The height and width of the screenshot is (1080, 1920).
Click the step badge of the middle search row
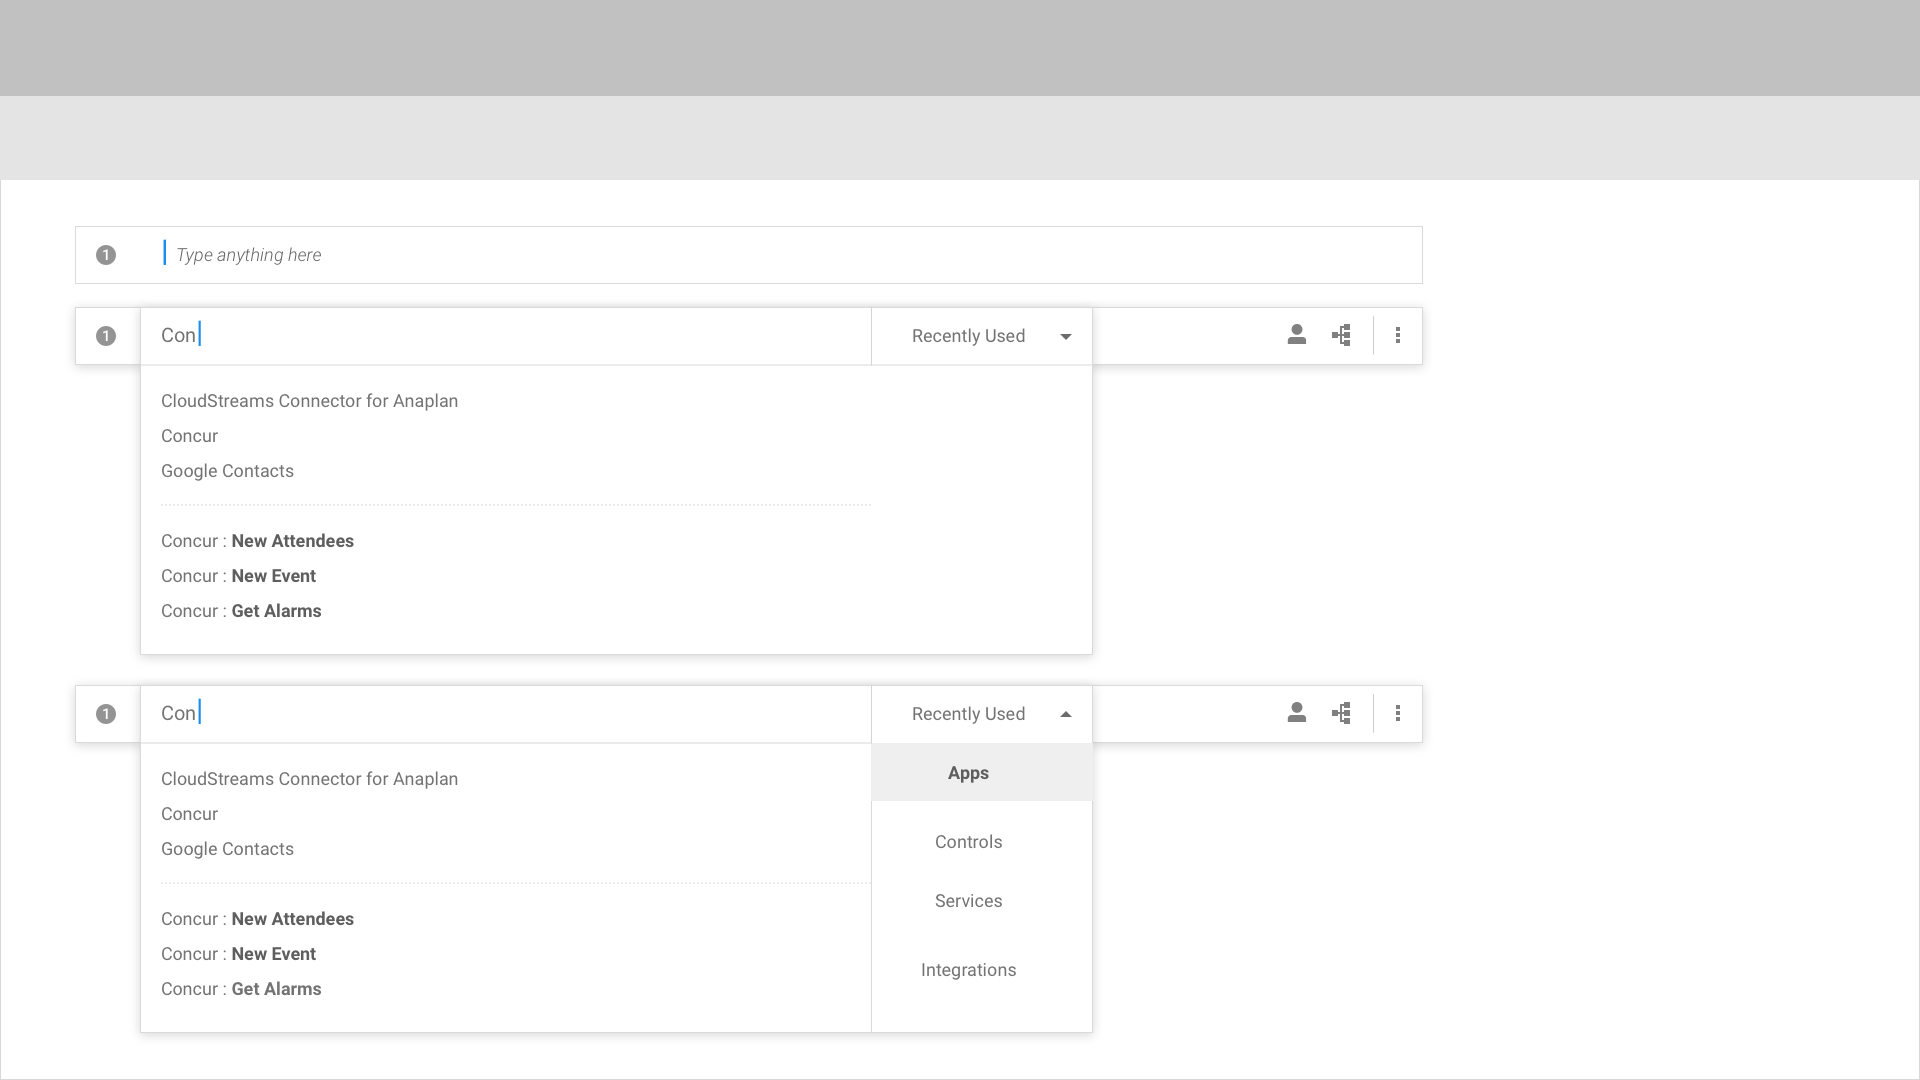click(106, 336)
